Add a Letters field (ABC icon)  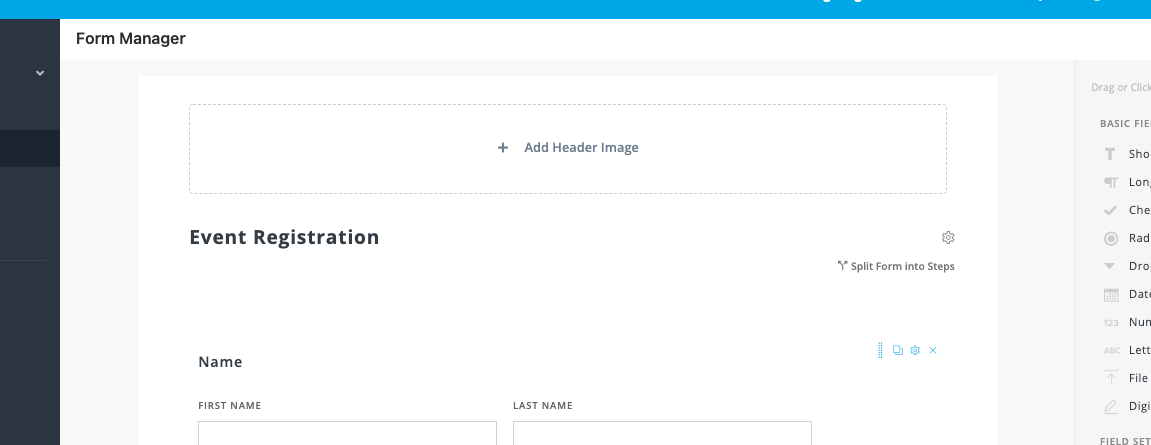[x=1125, y=350]
